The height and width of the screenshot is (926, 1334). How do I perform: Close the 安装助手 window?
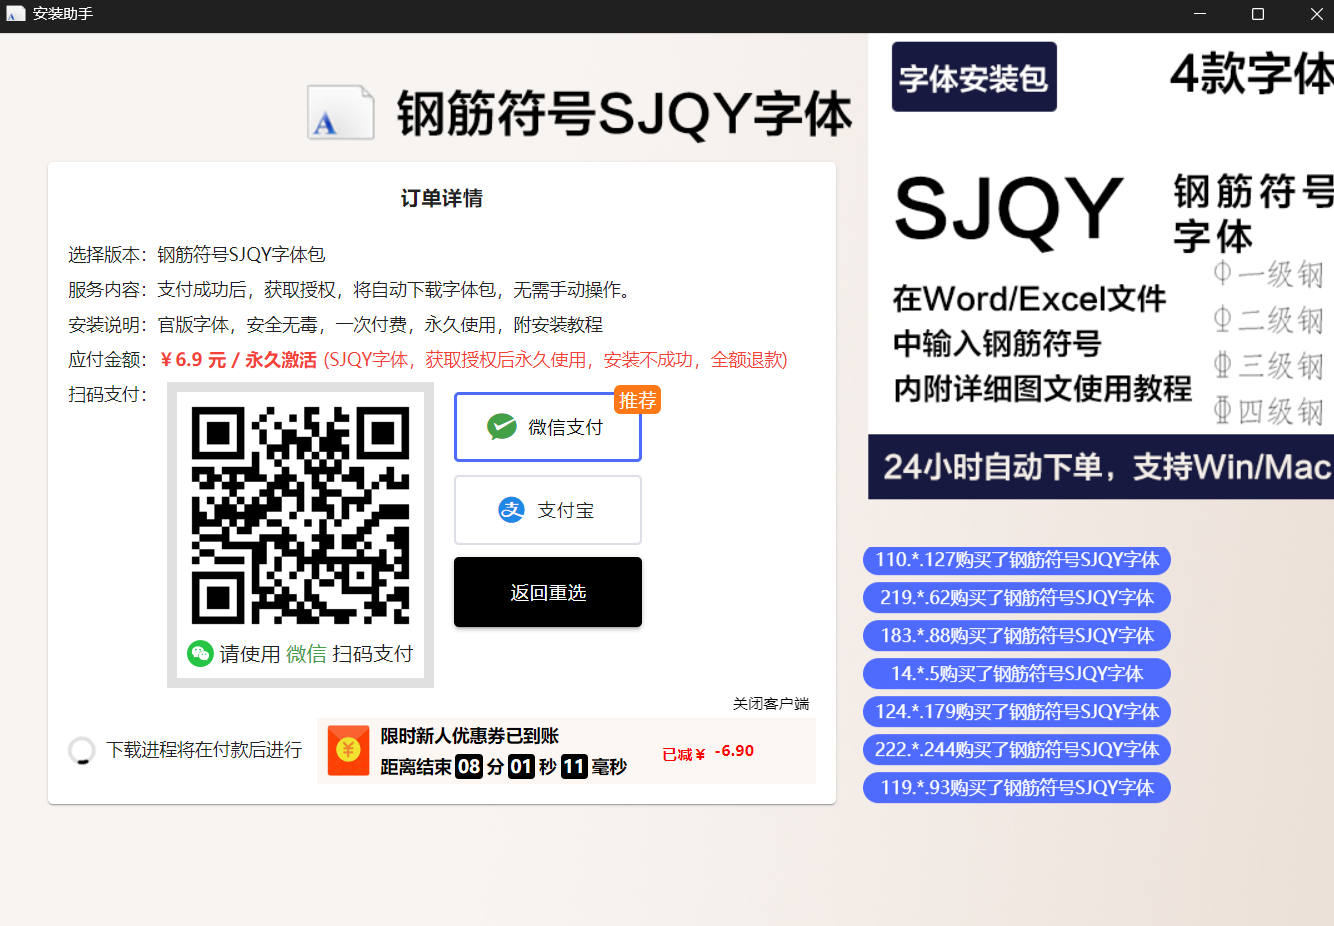tap(1316, 14)
